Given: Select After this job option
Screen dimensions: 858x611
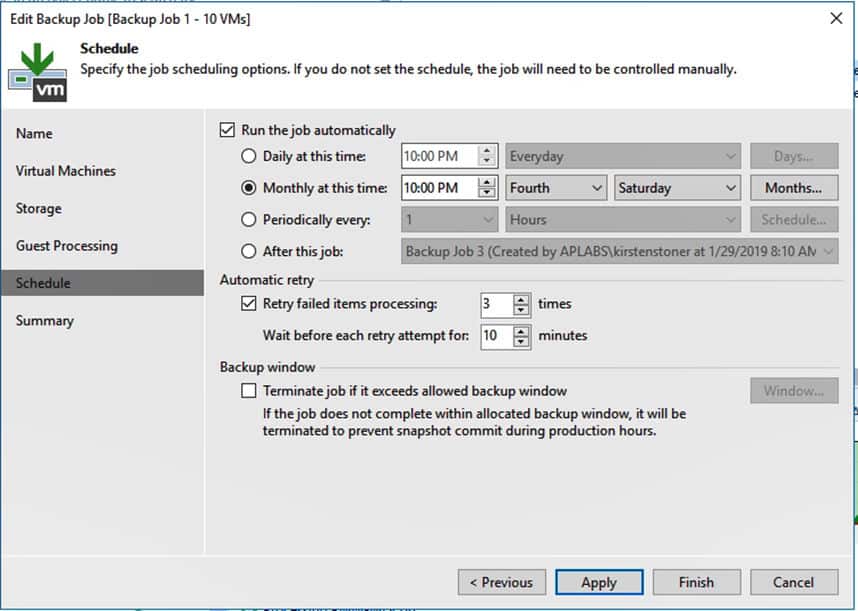Looking at the screenshot, I should click(248, 252).
